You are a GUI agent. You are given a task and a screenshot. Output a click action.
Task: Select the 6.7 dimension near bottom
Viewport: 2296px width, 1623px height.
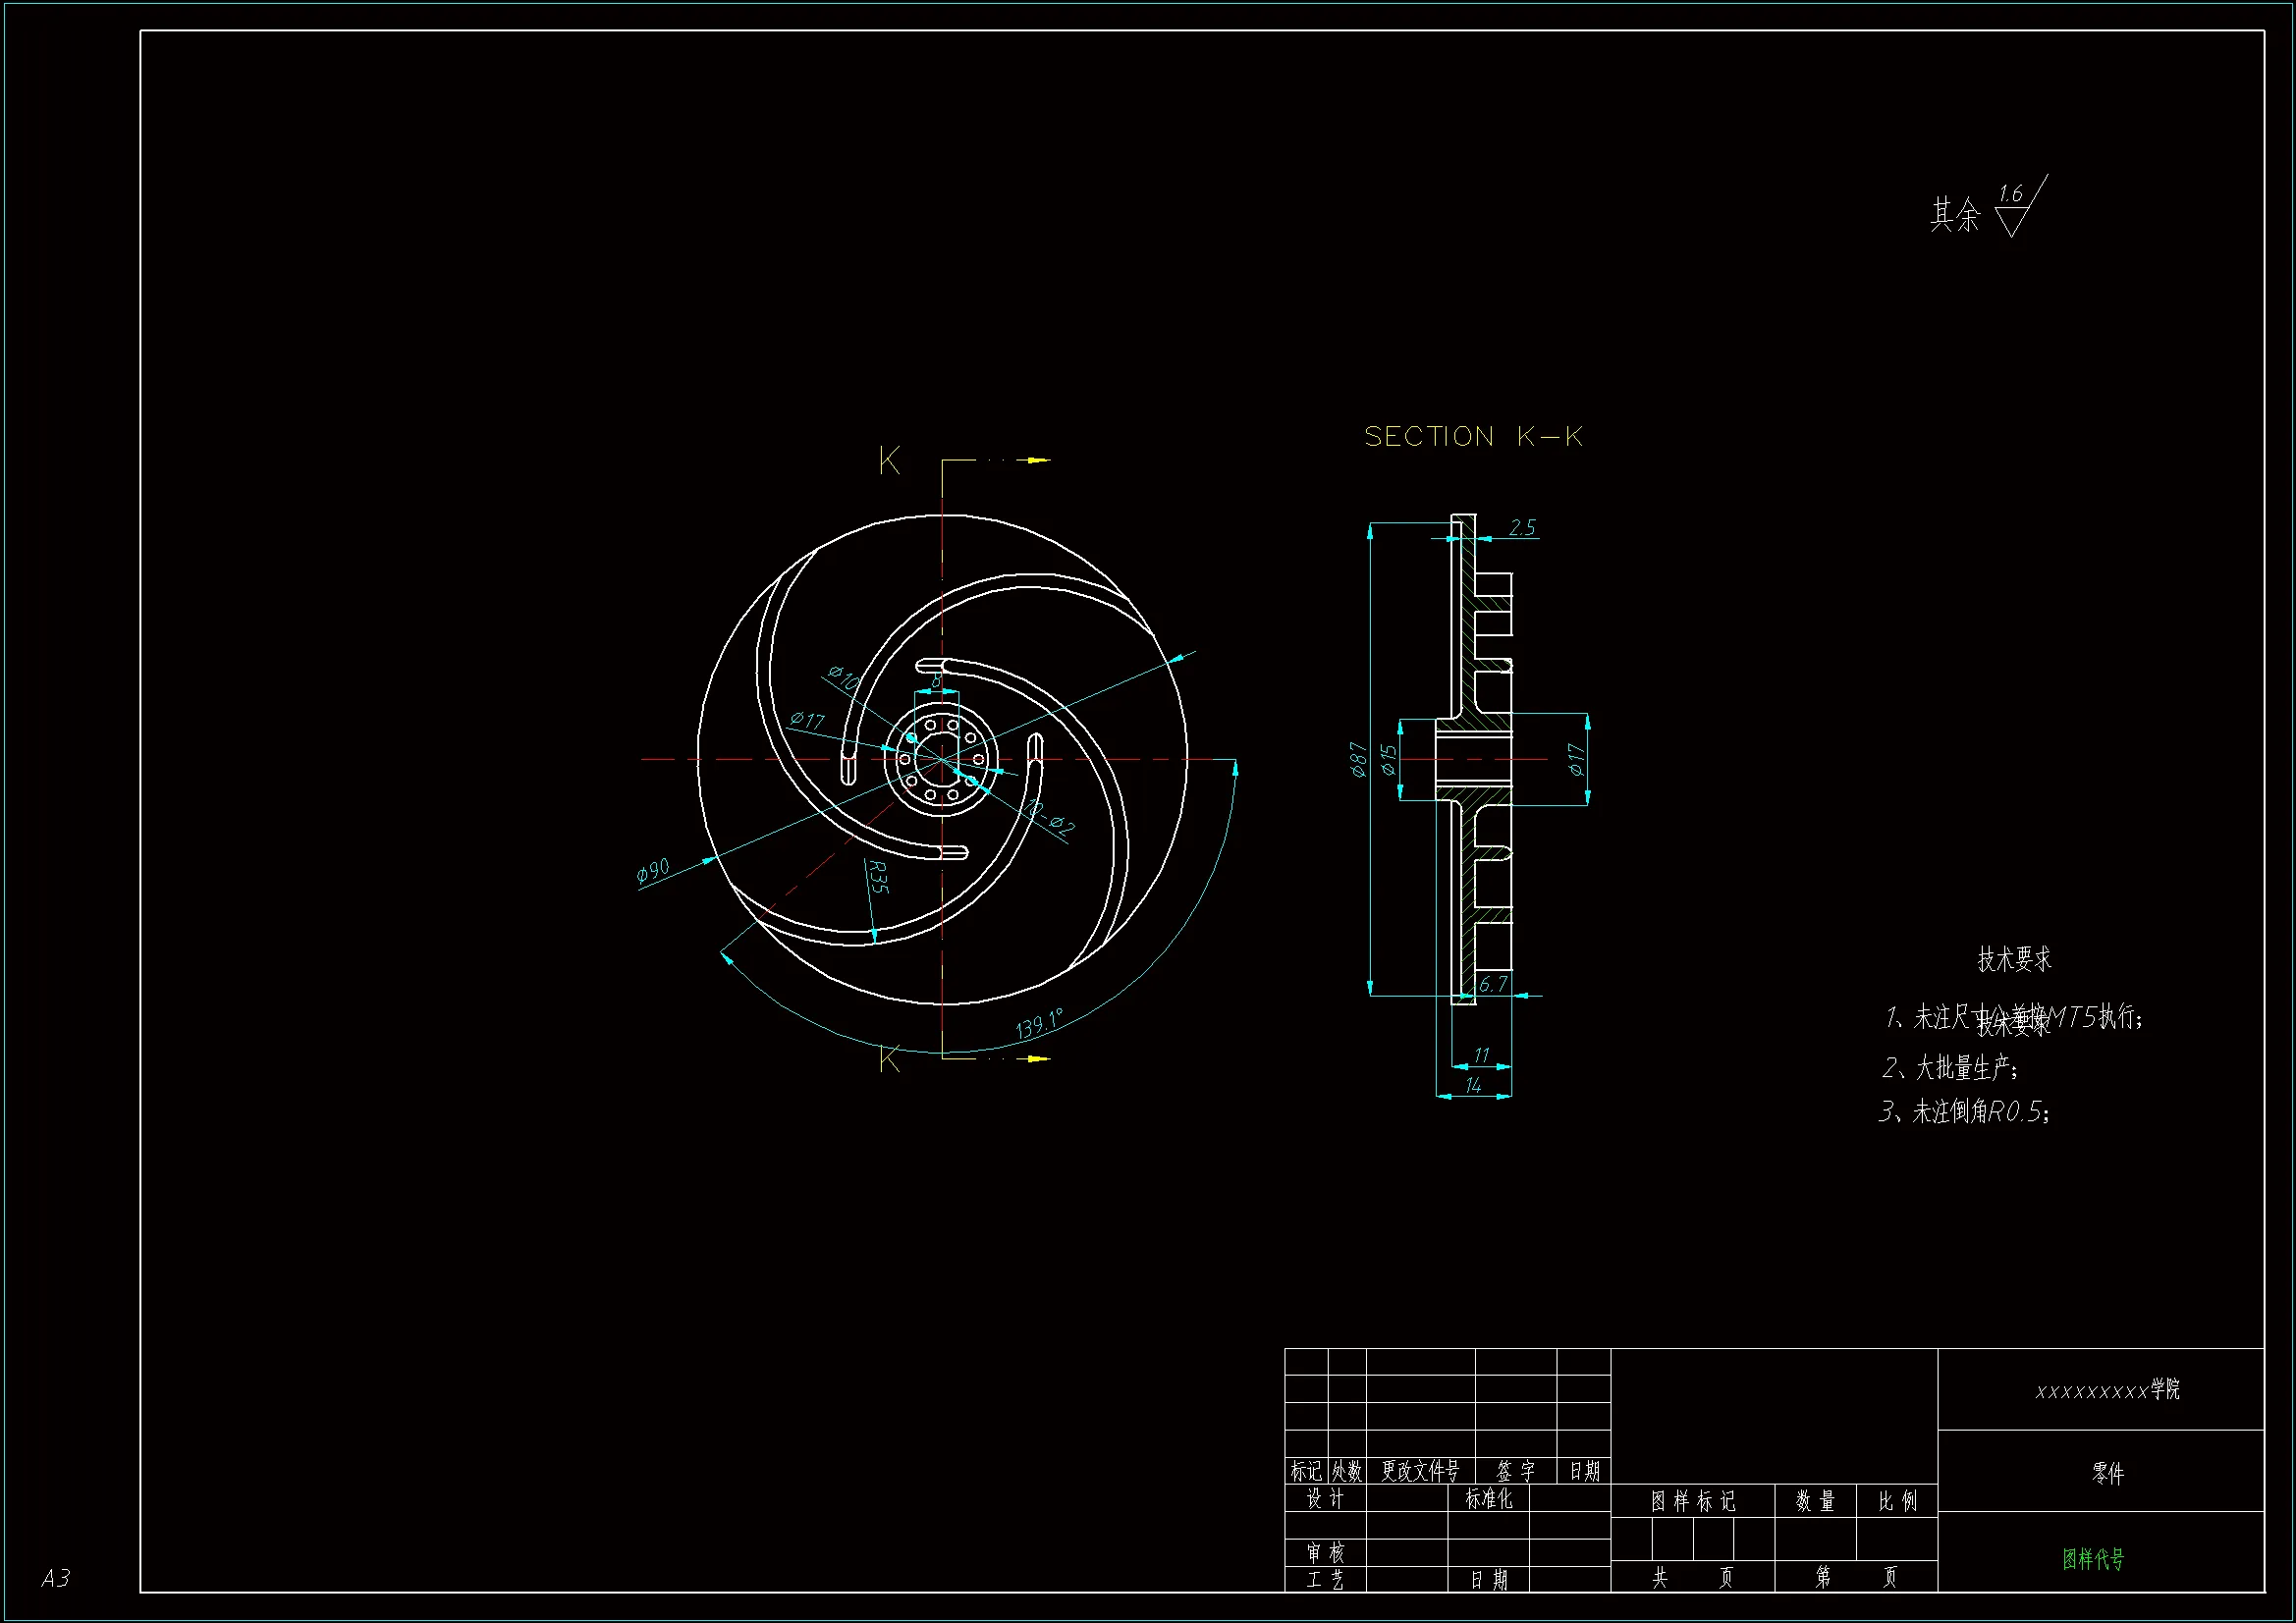pos(1492,984)
